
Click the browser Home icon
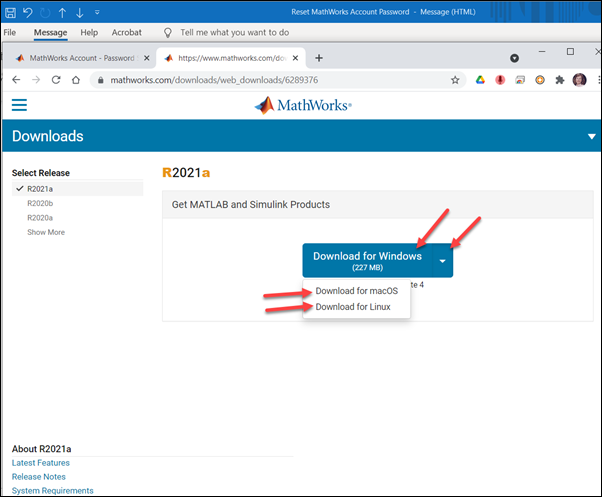[x=76, y=80]
